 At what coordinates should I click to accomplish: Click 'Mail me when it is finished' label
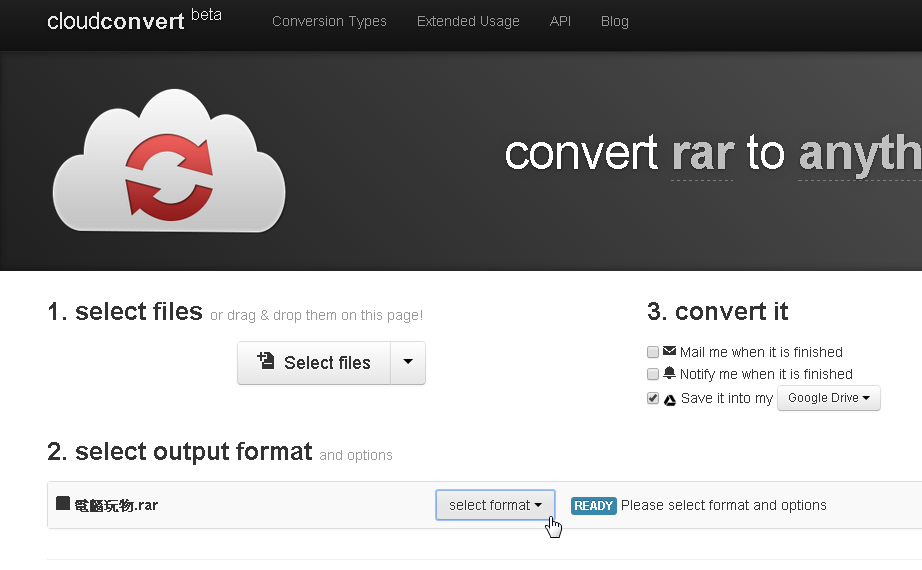click(x=761, y=352)
